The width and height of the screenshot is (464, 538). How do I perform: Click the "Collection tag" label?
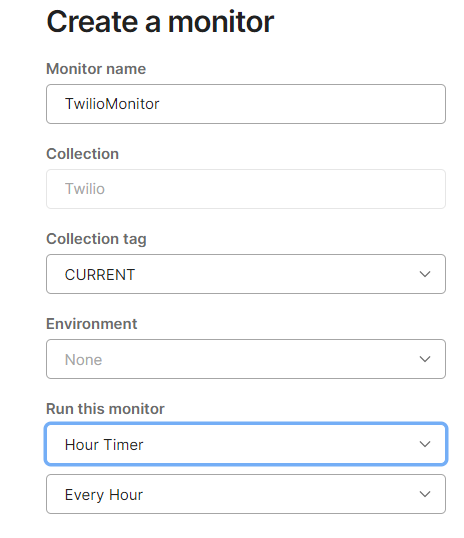96,239
